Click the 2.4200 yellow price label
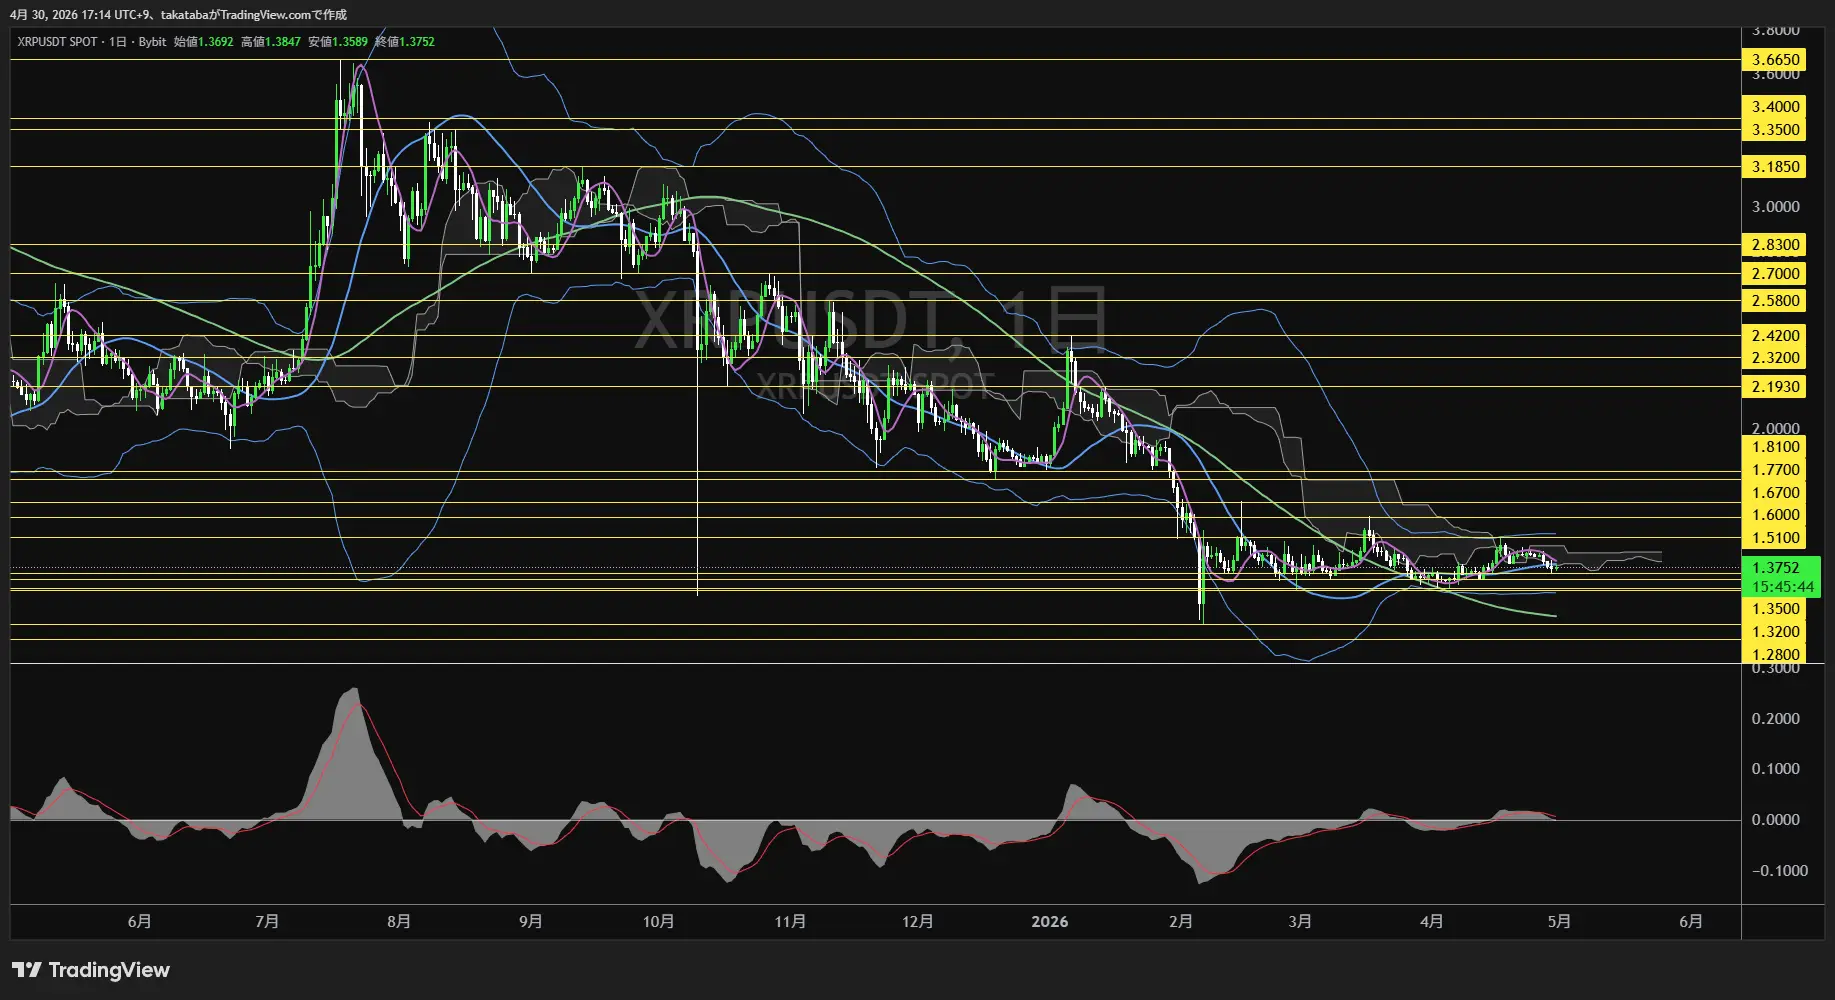1835x1000 pixels. (x=1775, y=336)
